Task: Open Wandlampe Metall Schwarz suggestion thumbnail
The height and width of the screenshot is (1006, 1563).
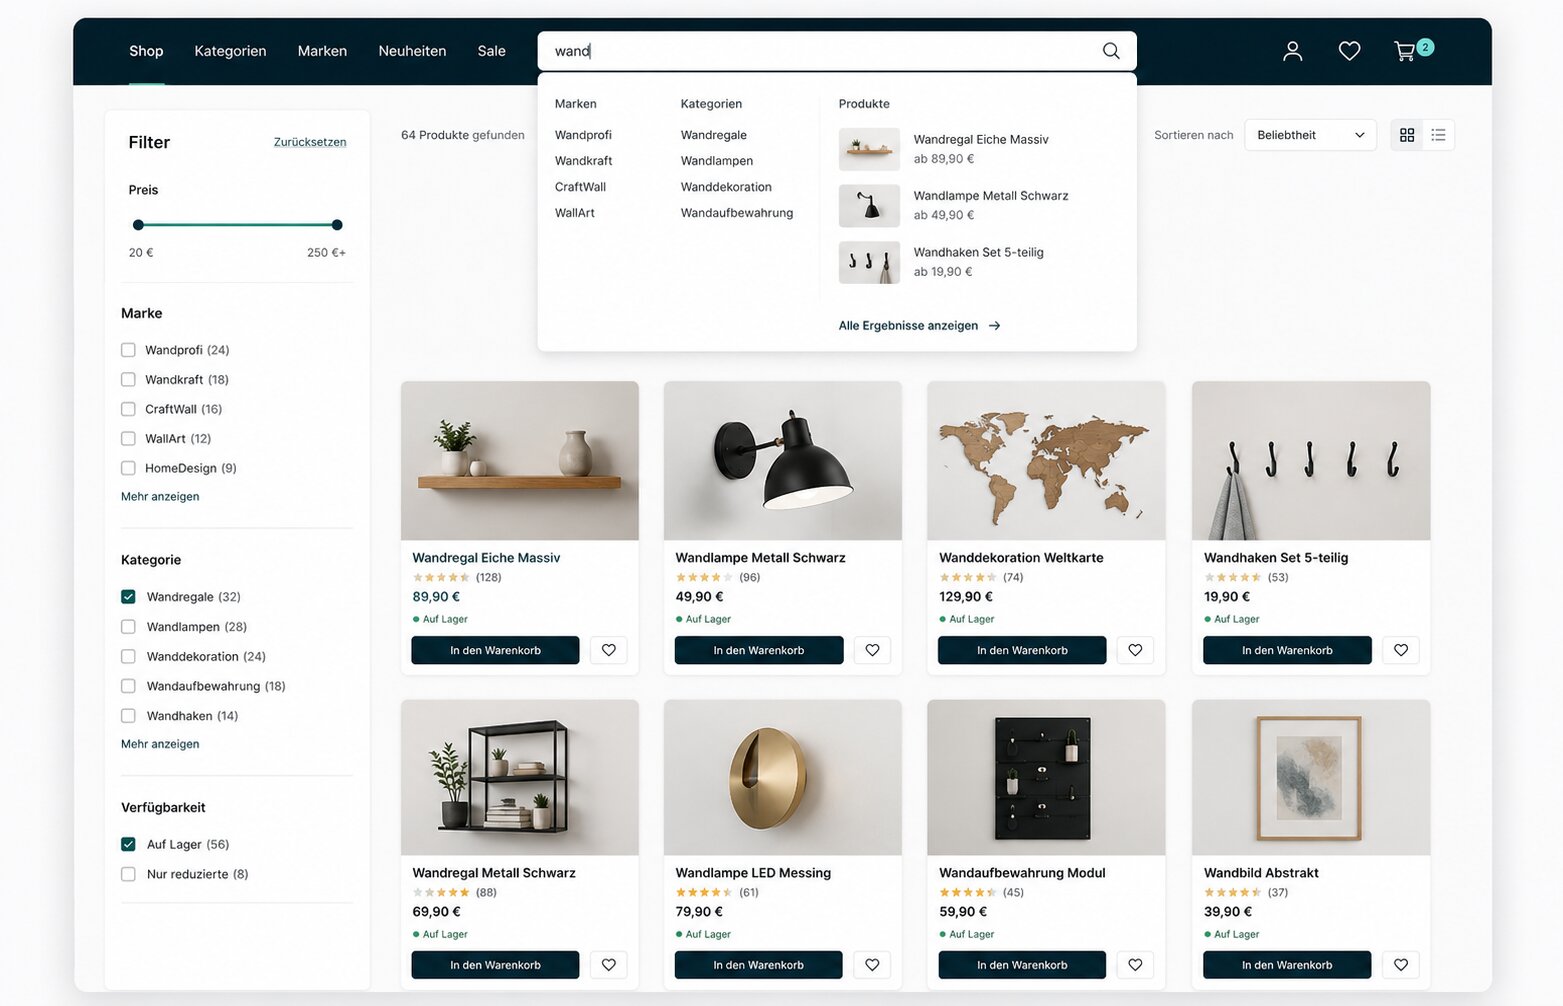Action: (x=869, y=206)
